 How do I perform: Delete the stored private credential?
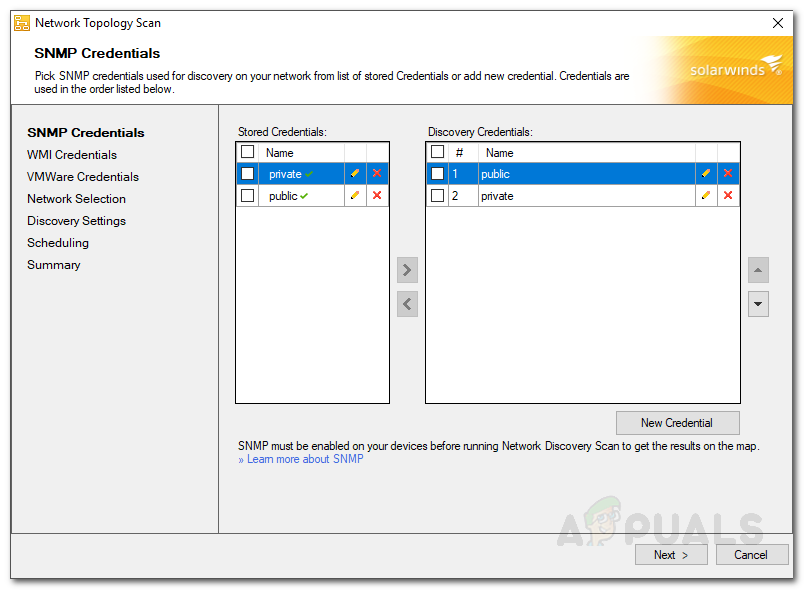point(377,173)
